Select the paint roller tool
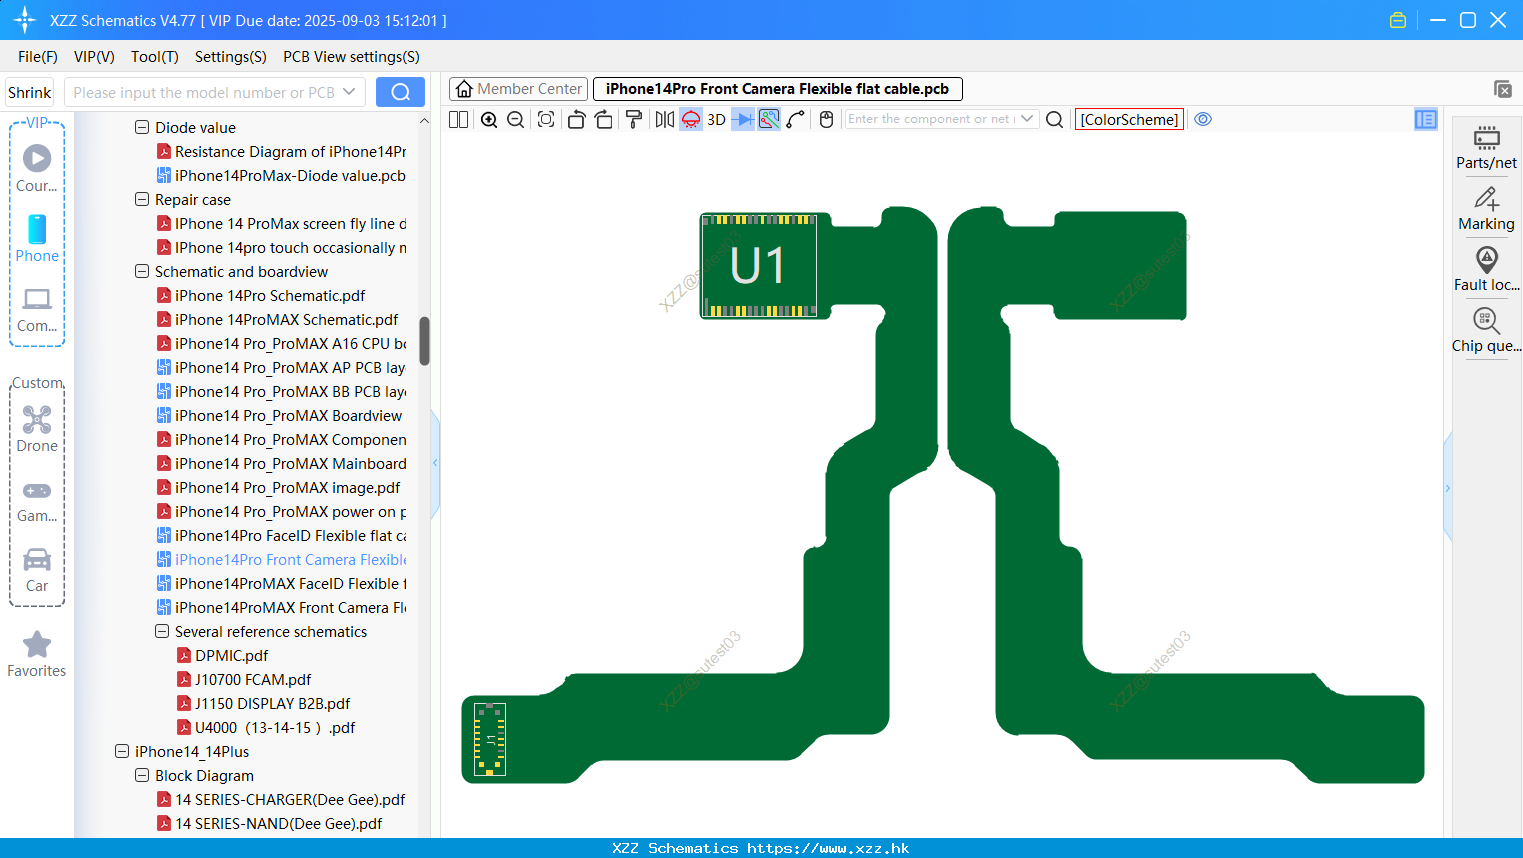Image resolution: width=1523 pixels, height=858 pixels. pos(634,119)
